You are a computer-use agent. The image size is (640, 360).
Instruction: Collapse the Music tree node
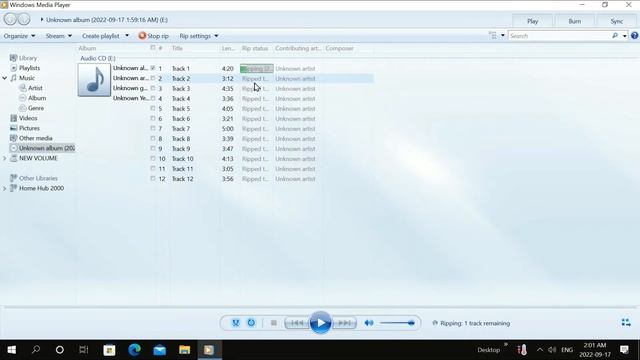pos(4,78)
